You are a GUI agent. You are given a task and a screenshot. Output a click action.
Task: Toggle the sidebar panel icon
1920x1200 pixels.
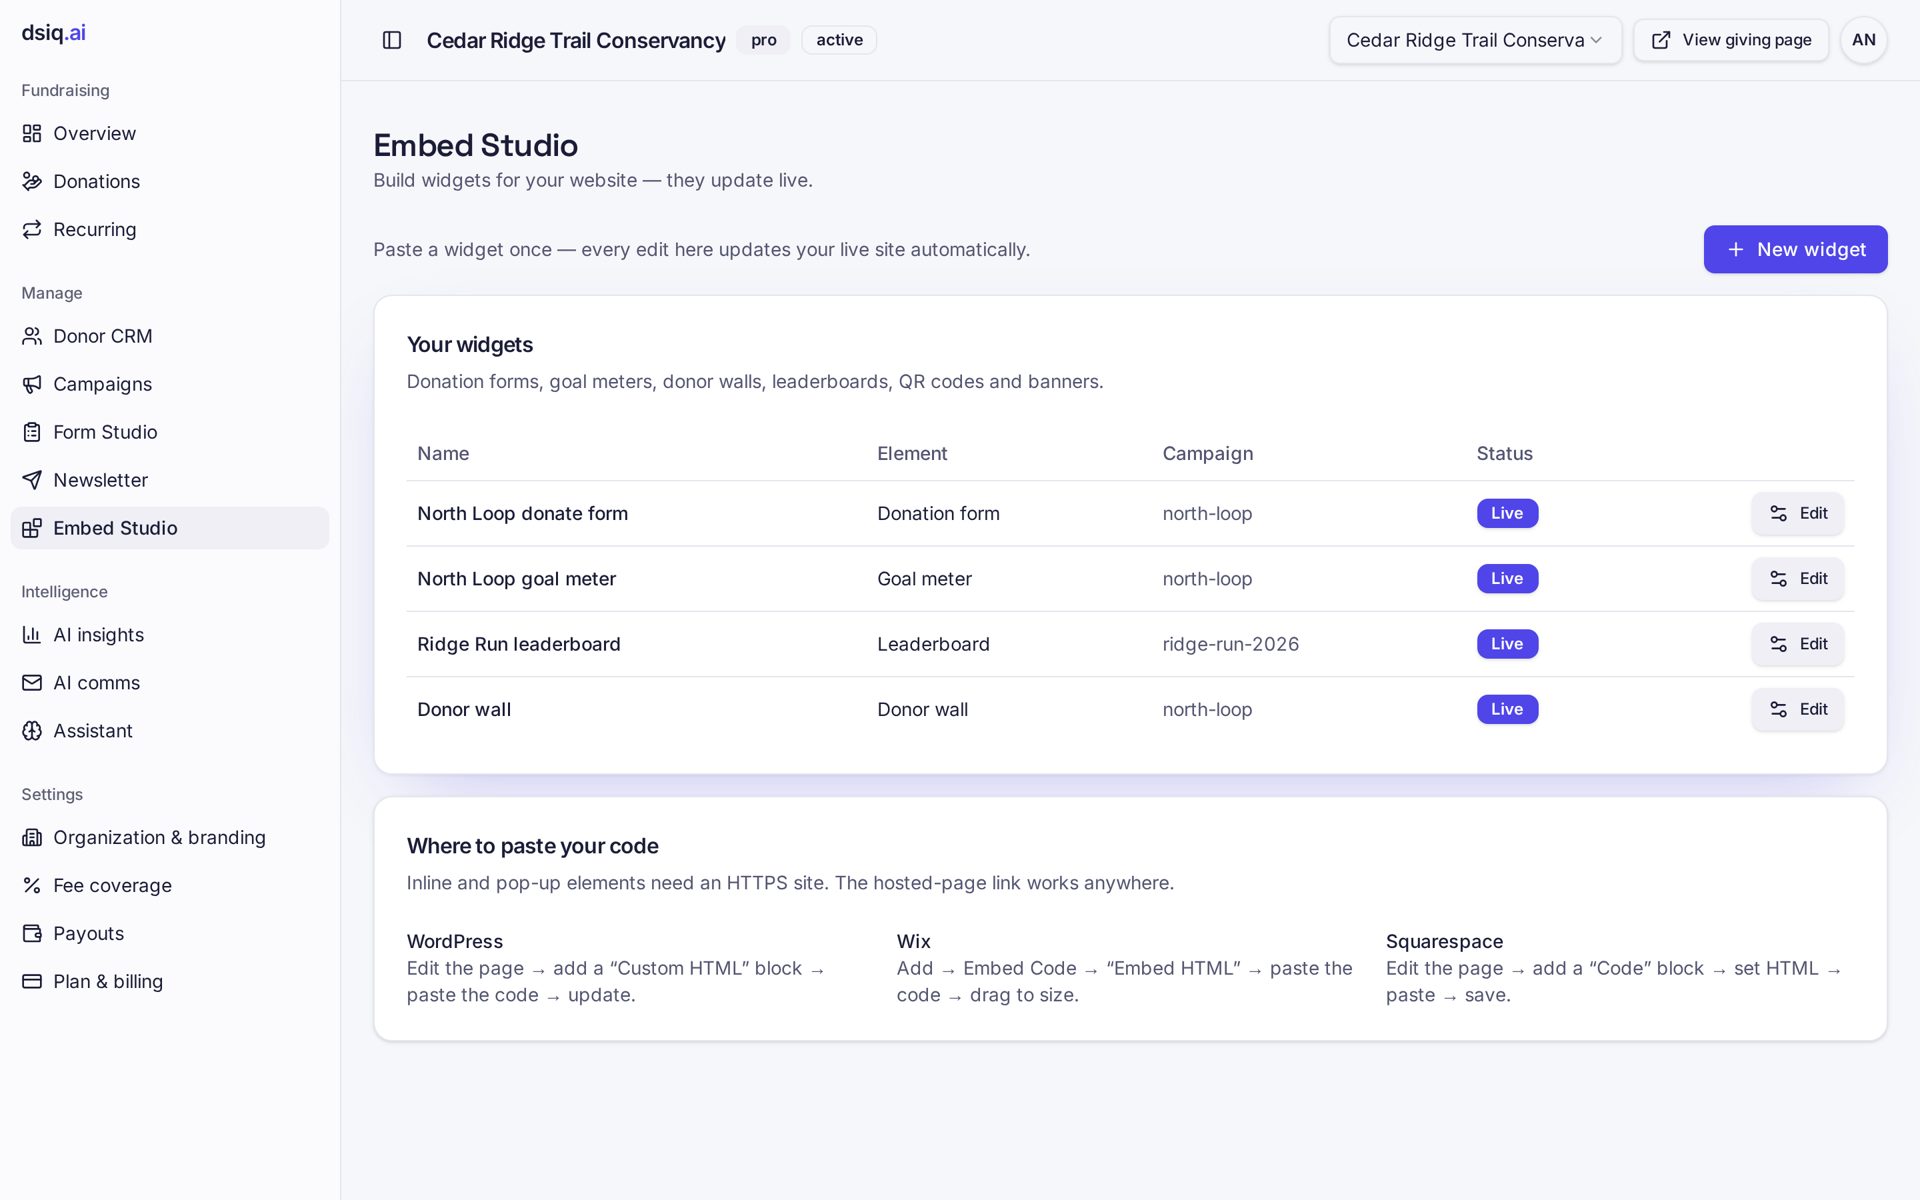[392, 40]
